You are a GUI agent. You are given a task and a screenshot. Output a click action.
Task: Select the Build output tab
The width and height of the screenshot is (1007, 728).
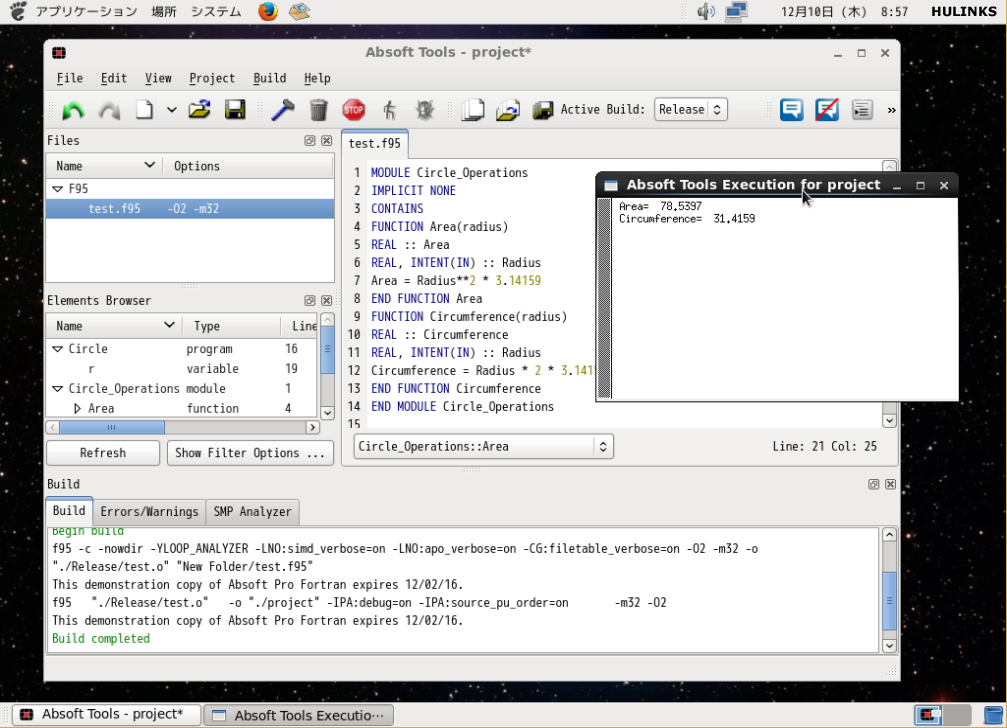(69, 511)
